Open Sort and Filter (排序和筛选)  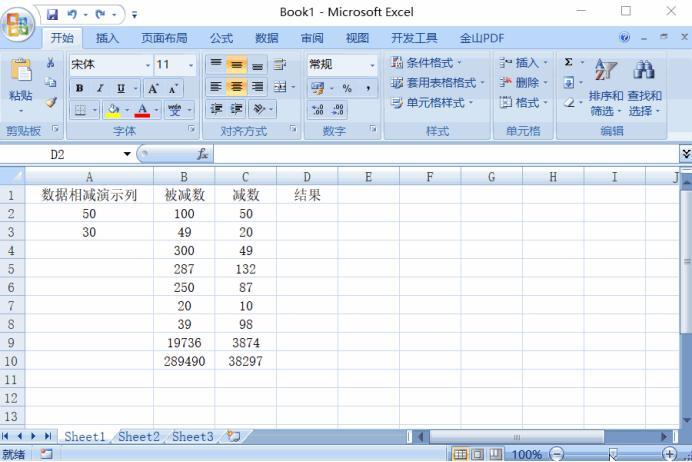[606, 86]
